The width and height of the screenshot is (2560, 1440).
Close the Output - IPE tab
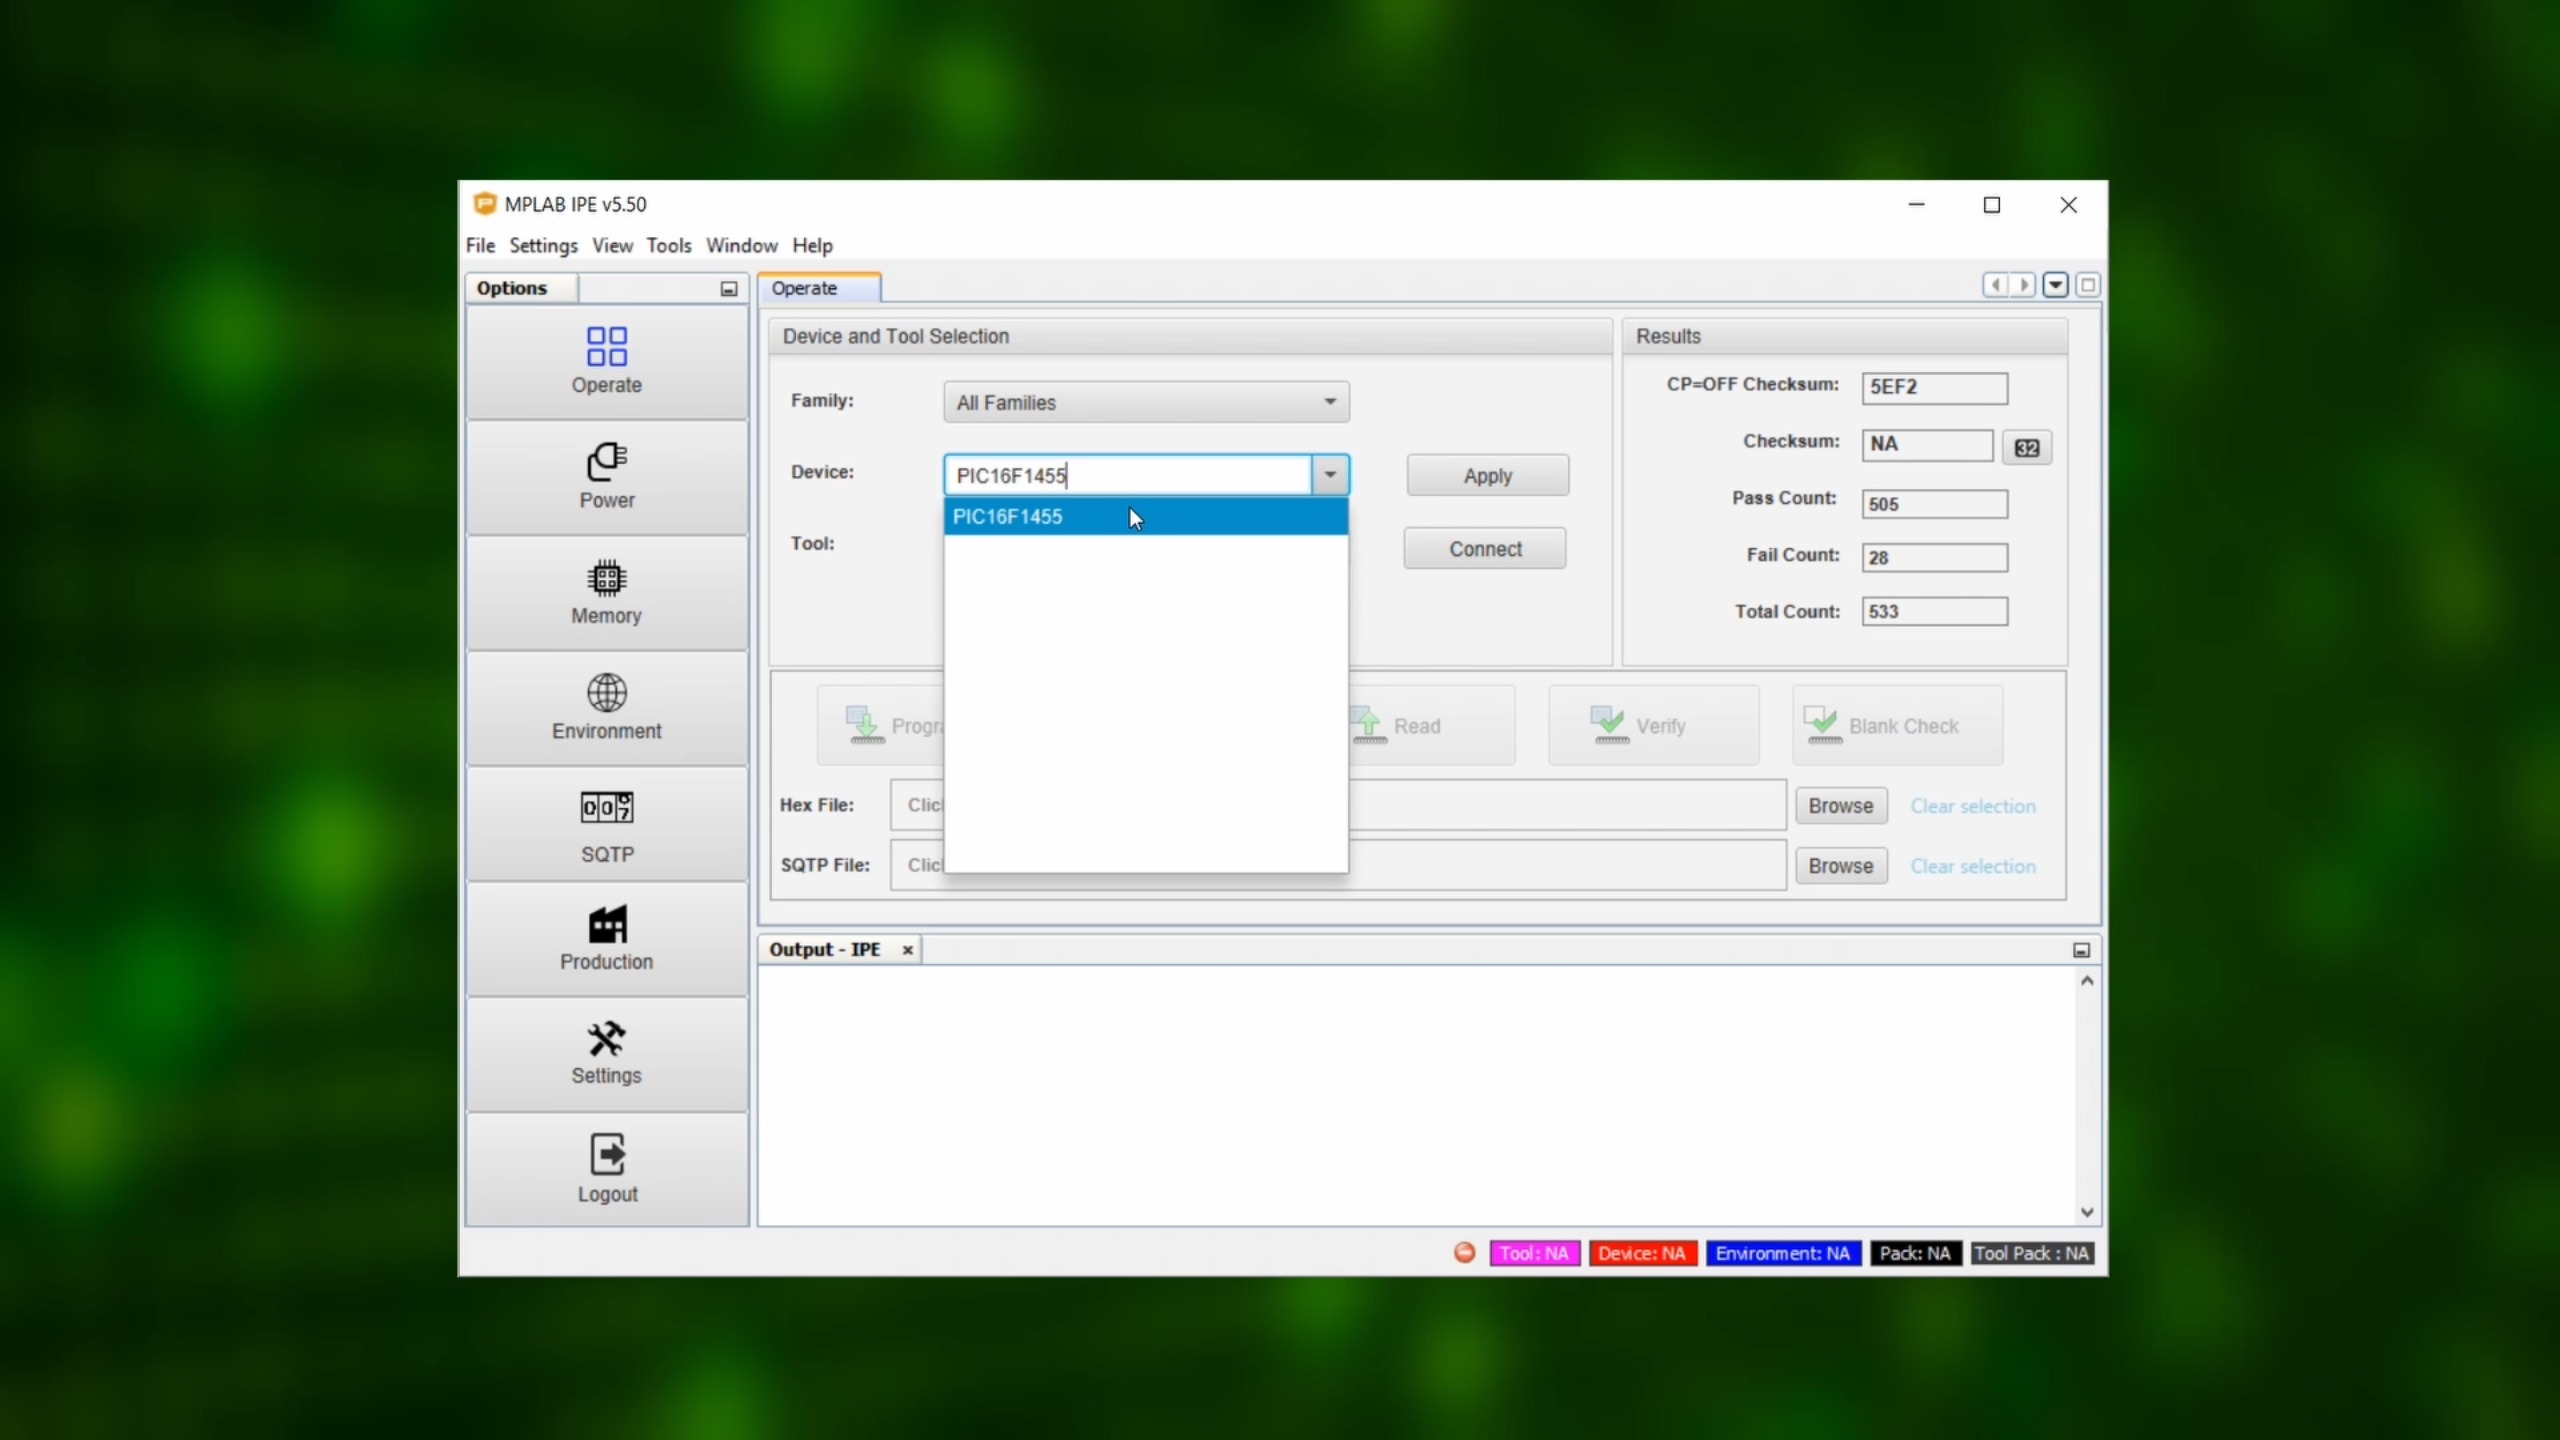click(x=908, y=950)
